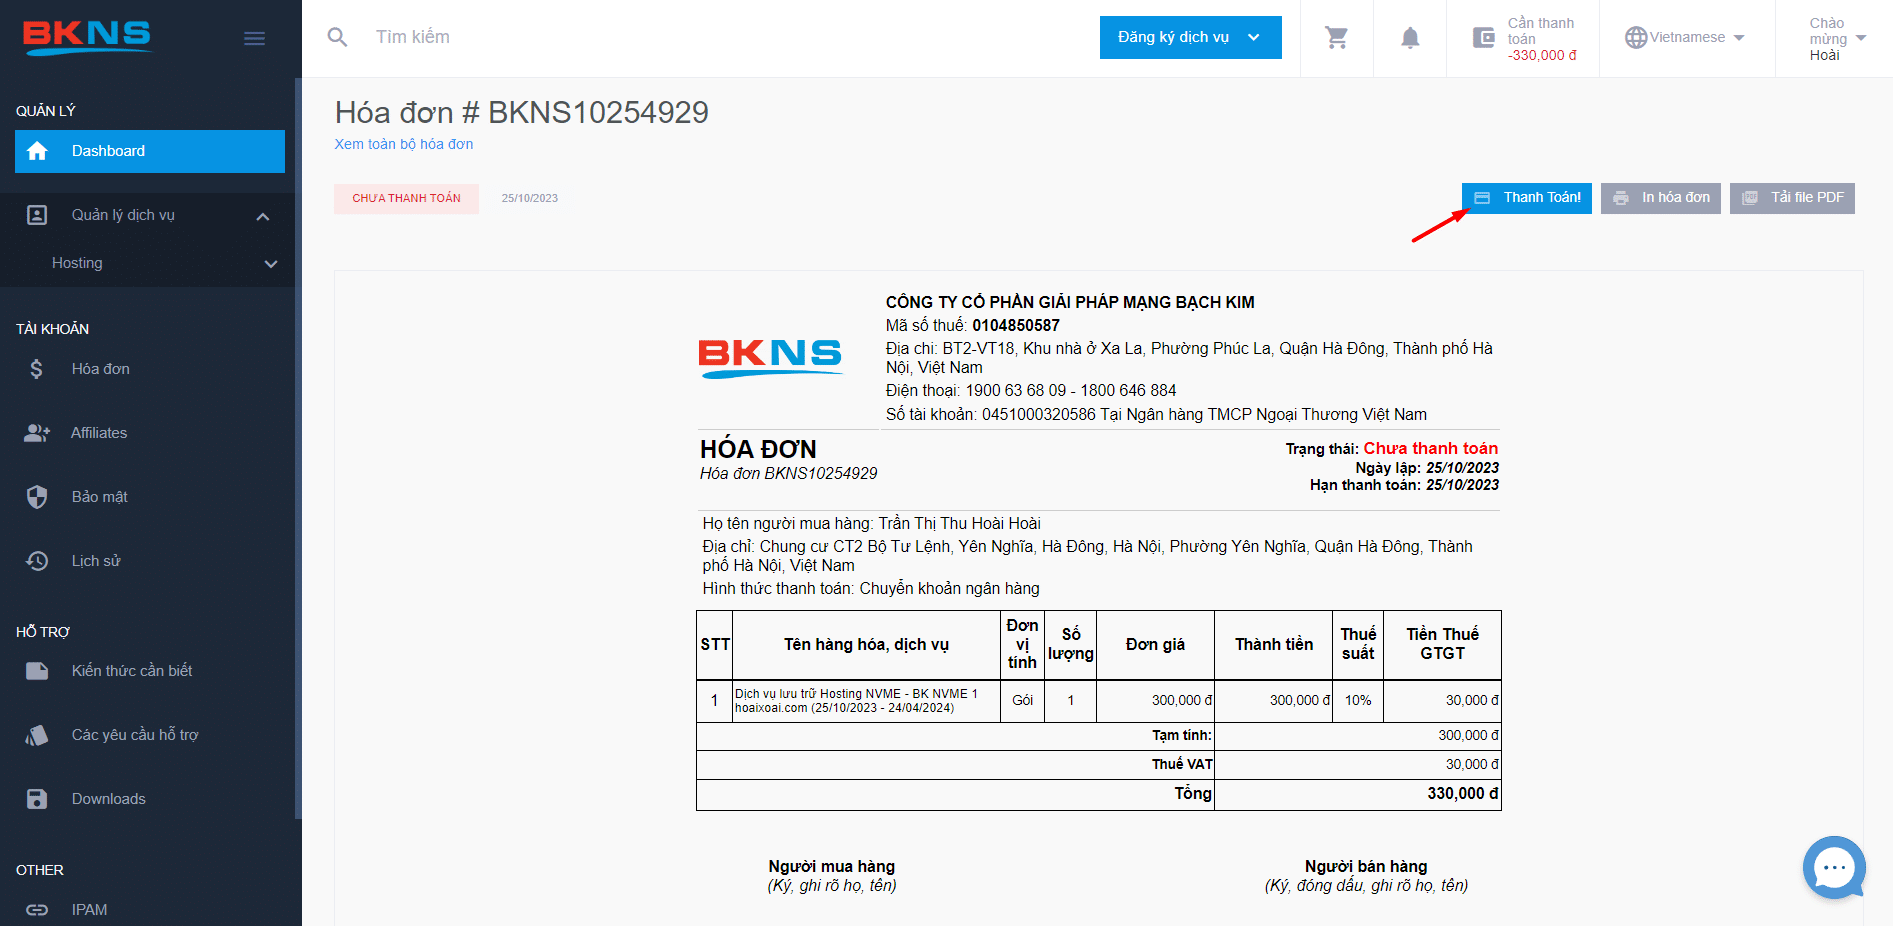Viewport: 1893px width, 926px height.
Task: Open the live chat bubble icon
Action: [1834, 867]
